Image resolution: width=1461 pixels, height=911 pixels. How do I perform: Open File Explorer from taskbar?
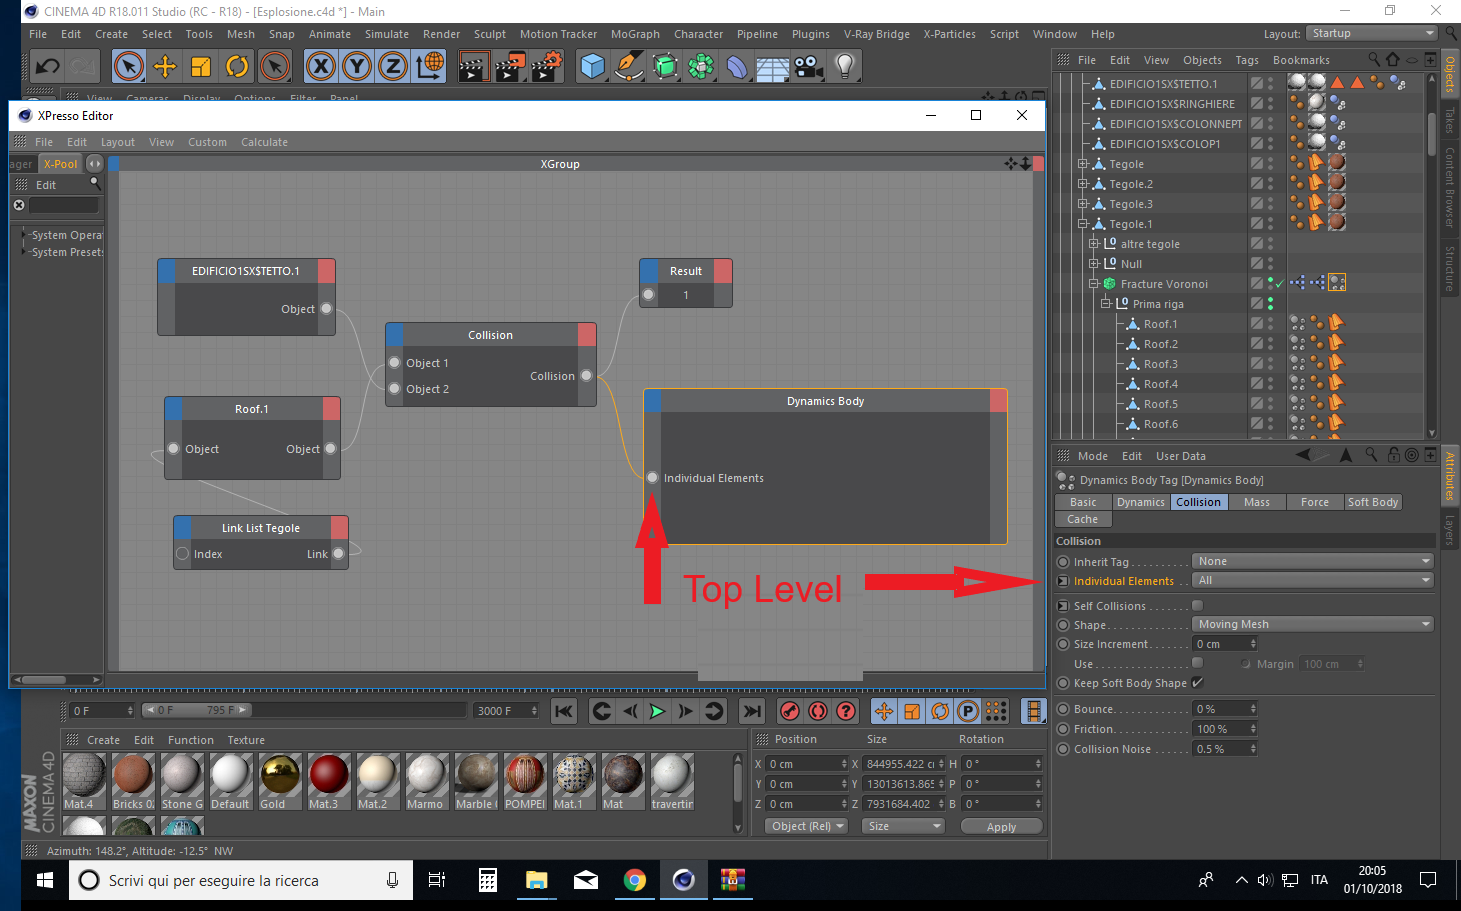click(x=536, y=880)
